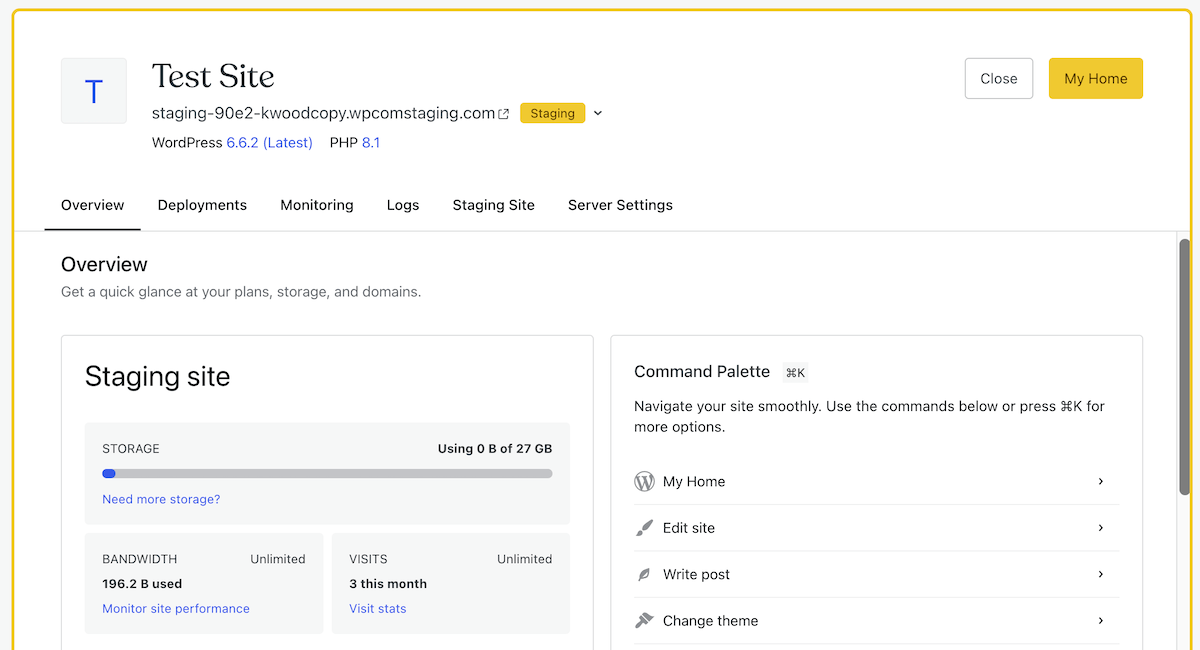Open chevron arrow on Edit site row
This screenshot has width=1200, height=650.
[x=1101, y=527]
